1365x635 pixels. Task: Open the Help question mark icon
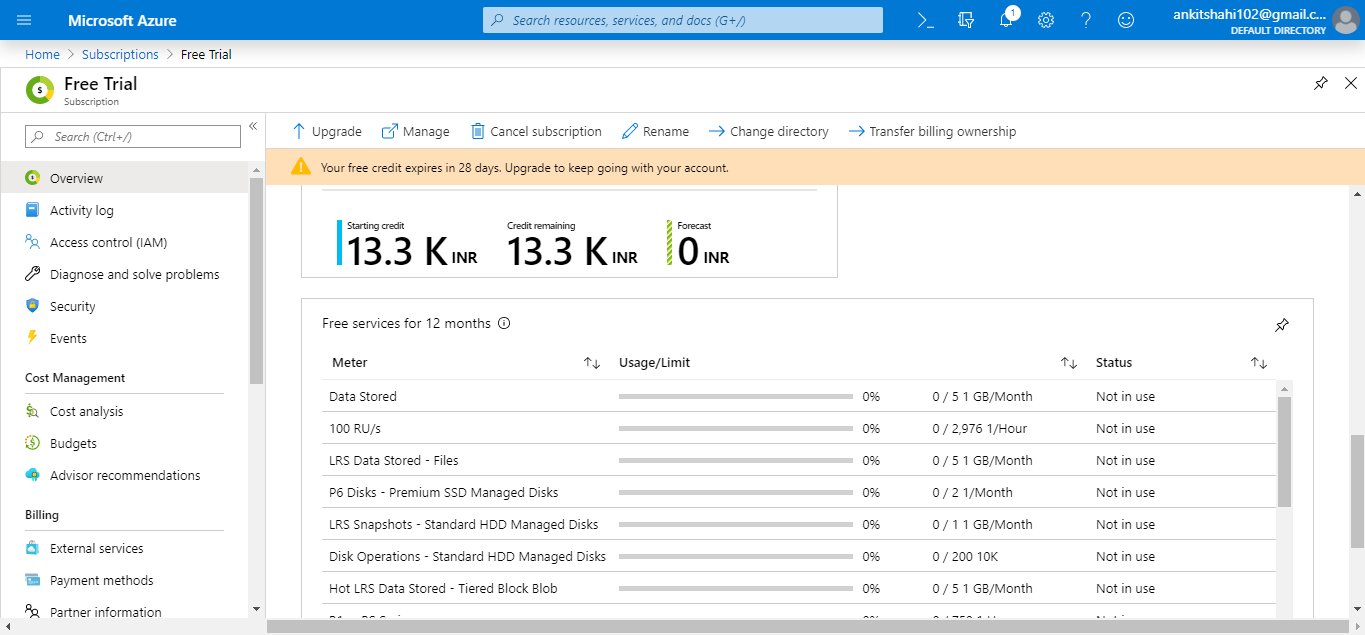click(x=1086, y=20)
